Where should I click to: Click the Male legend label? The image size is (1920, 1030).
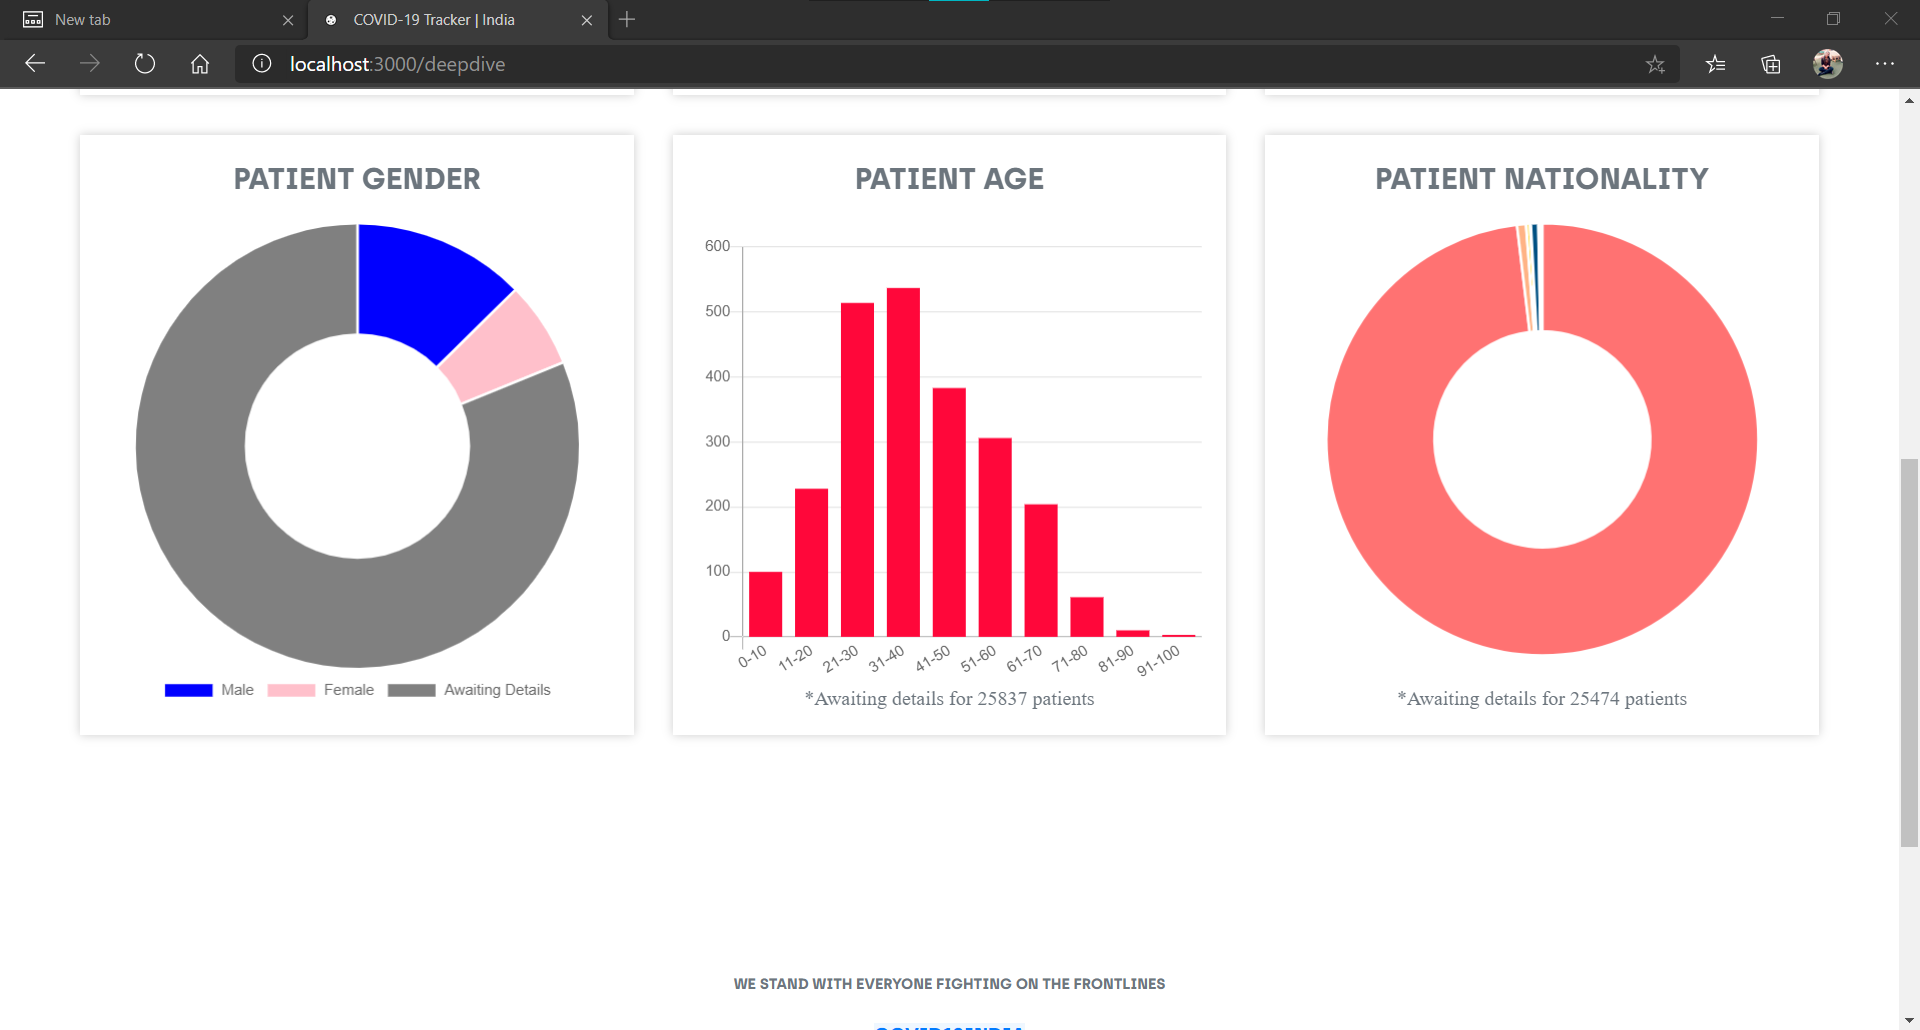pos(237,690)
